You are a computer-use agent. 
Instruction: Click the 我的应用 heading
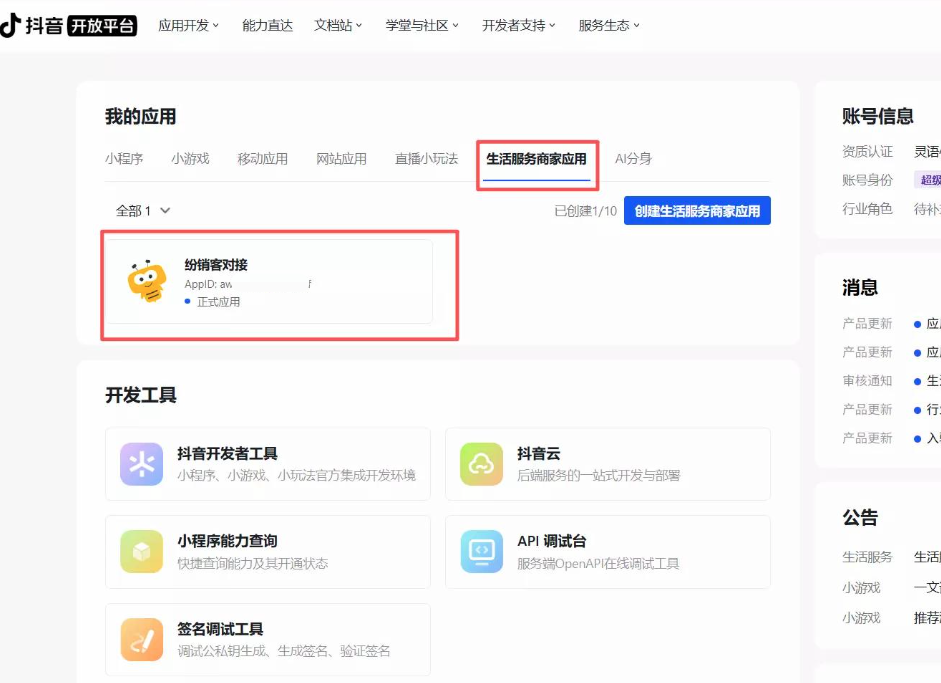(140, 116)
